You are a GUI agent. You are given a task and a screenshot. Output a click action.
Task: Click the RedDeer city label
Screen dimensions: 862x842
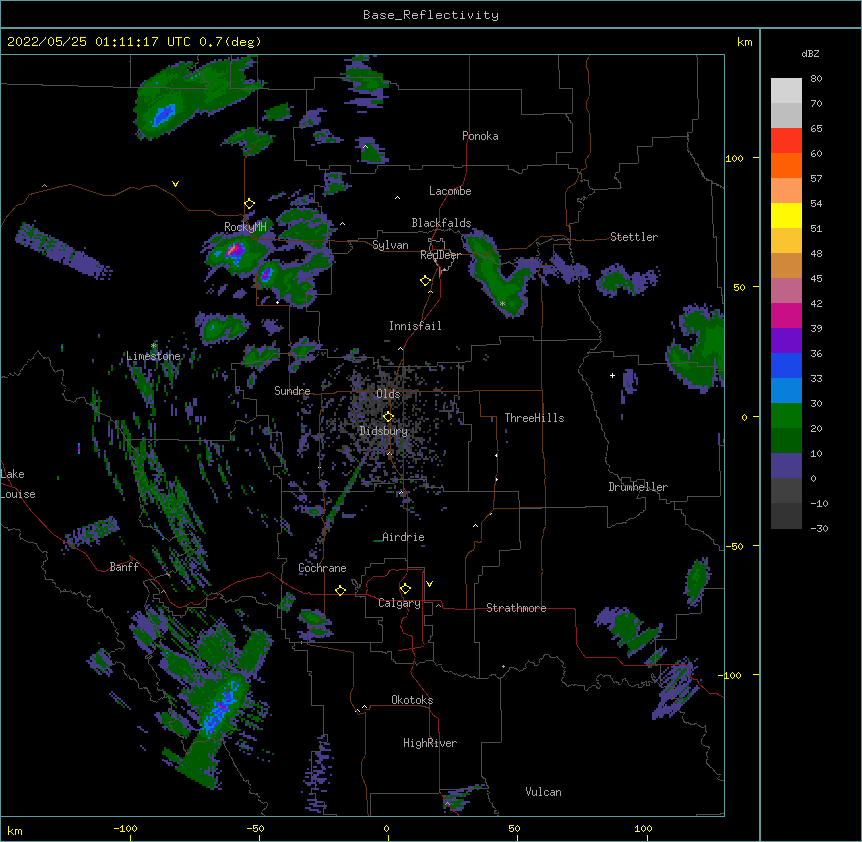point(440,255)
